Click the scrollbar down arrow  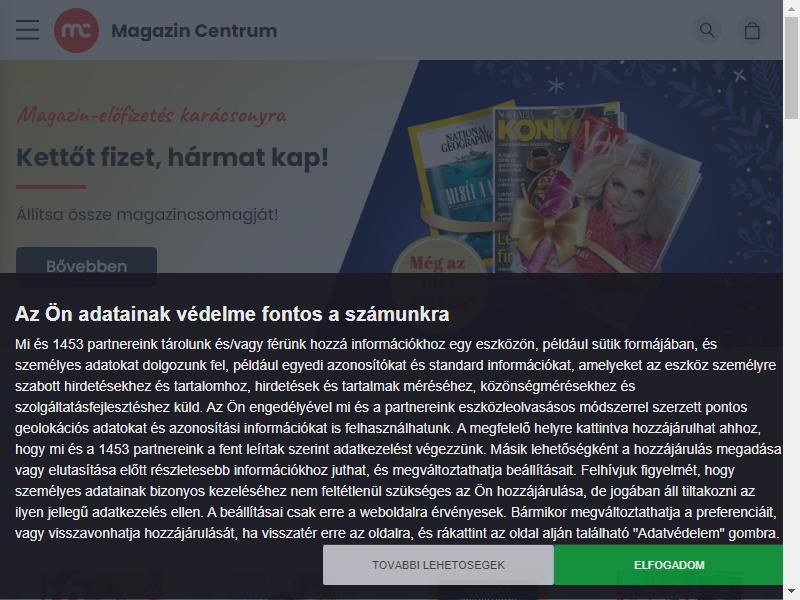791,592
